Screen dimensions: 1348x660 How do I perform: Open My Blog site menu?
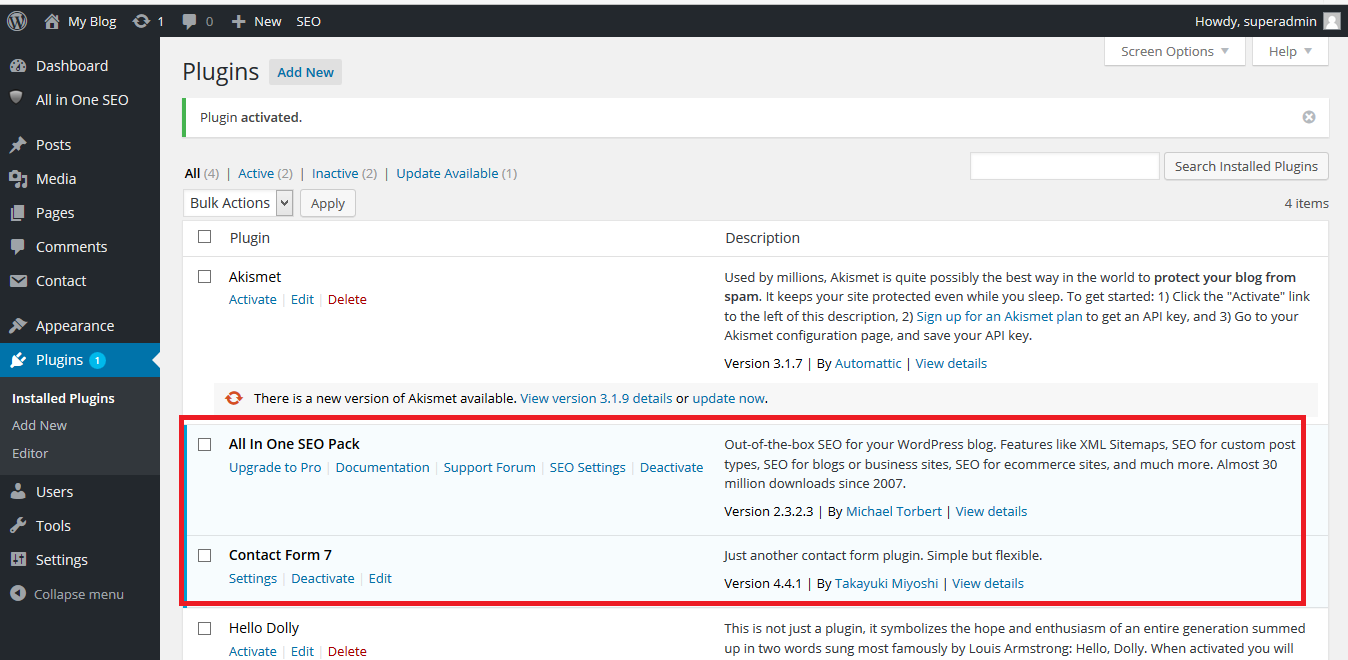click(92, 21)
